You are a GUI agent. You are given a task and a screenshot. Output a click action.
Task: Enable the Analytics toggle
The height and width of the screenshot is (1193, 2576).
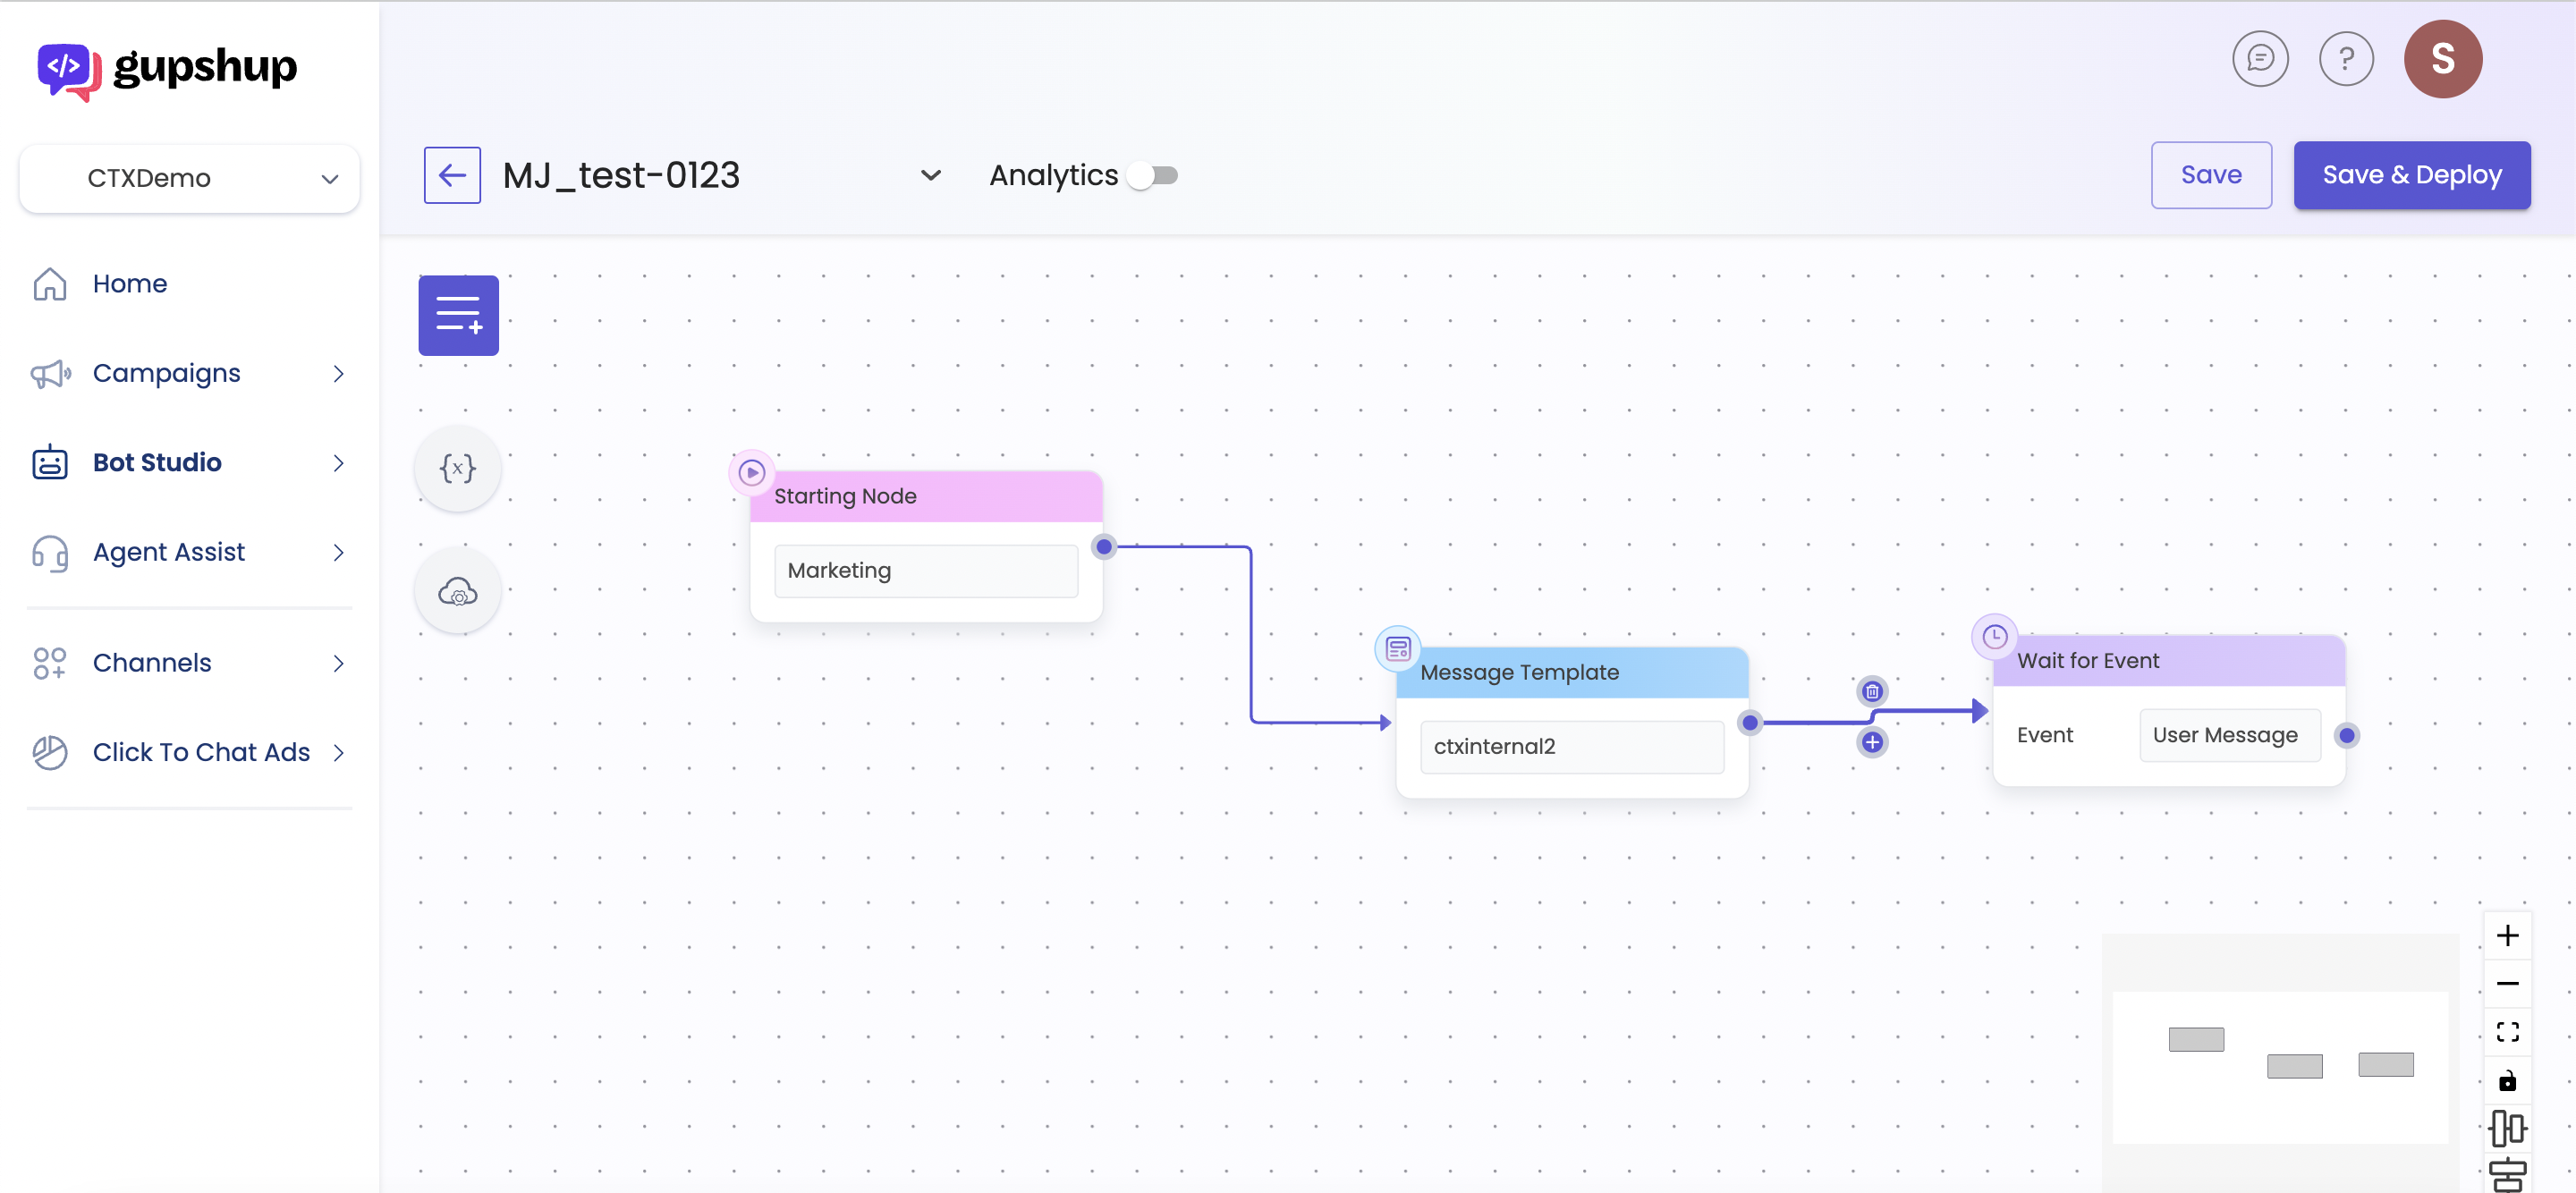(1153, 176)
